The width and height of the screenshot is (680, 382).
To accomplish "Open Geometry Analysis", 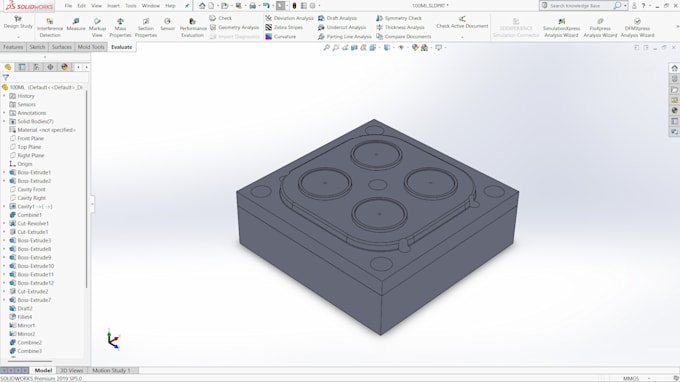I will pos(234,27).
